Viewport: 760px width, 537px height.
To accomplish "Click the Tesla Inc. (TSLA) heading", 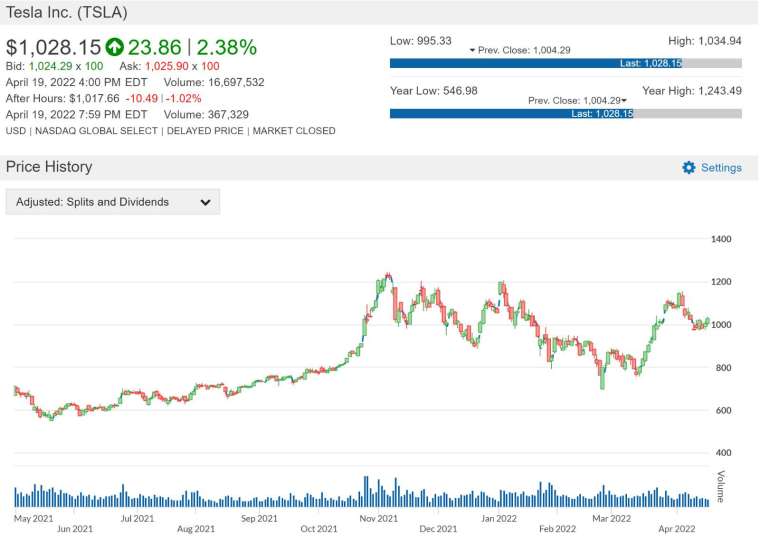I will point(66,12).
